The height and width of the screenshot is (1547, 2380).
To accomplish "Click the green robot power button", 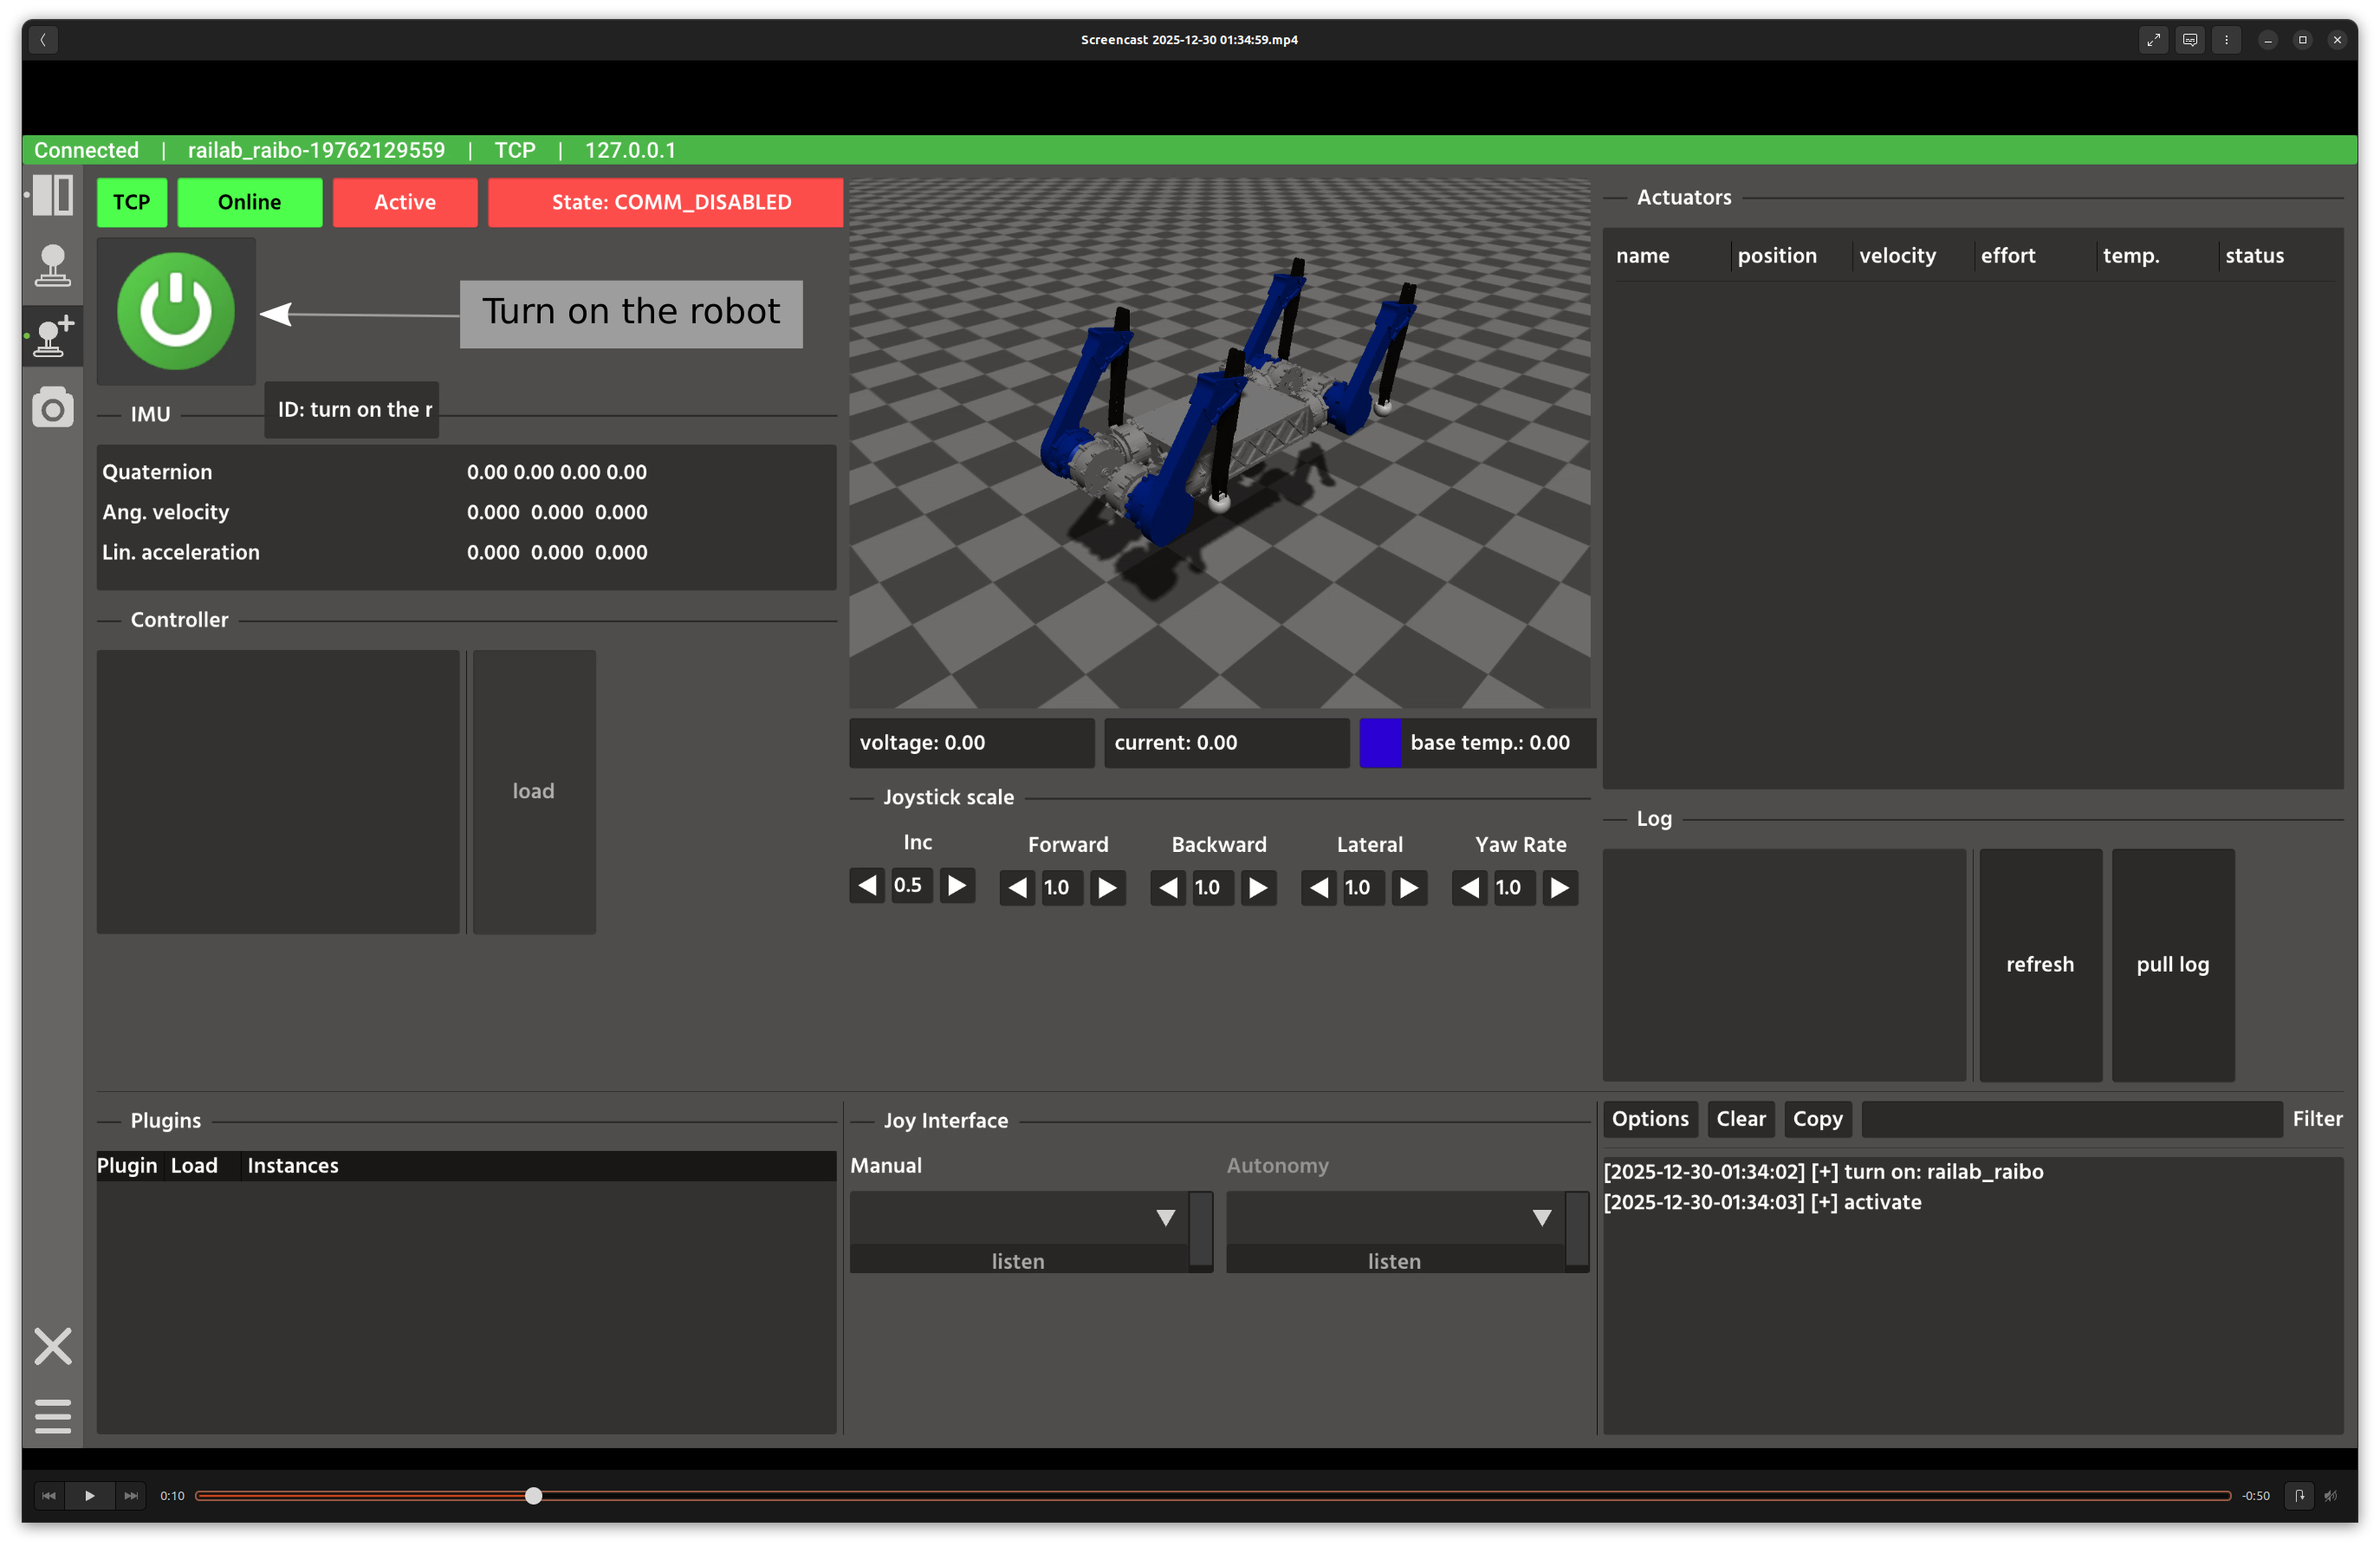I will click(x=176, y=311).
